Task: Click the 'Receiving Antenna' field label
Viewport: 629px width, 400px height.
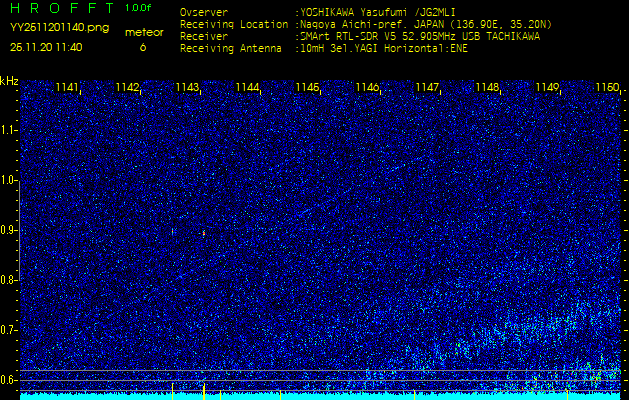Action: 231,49
